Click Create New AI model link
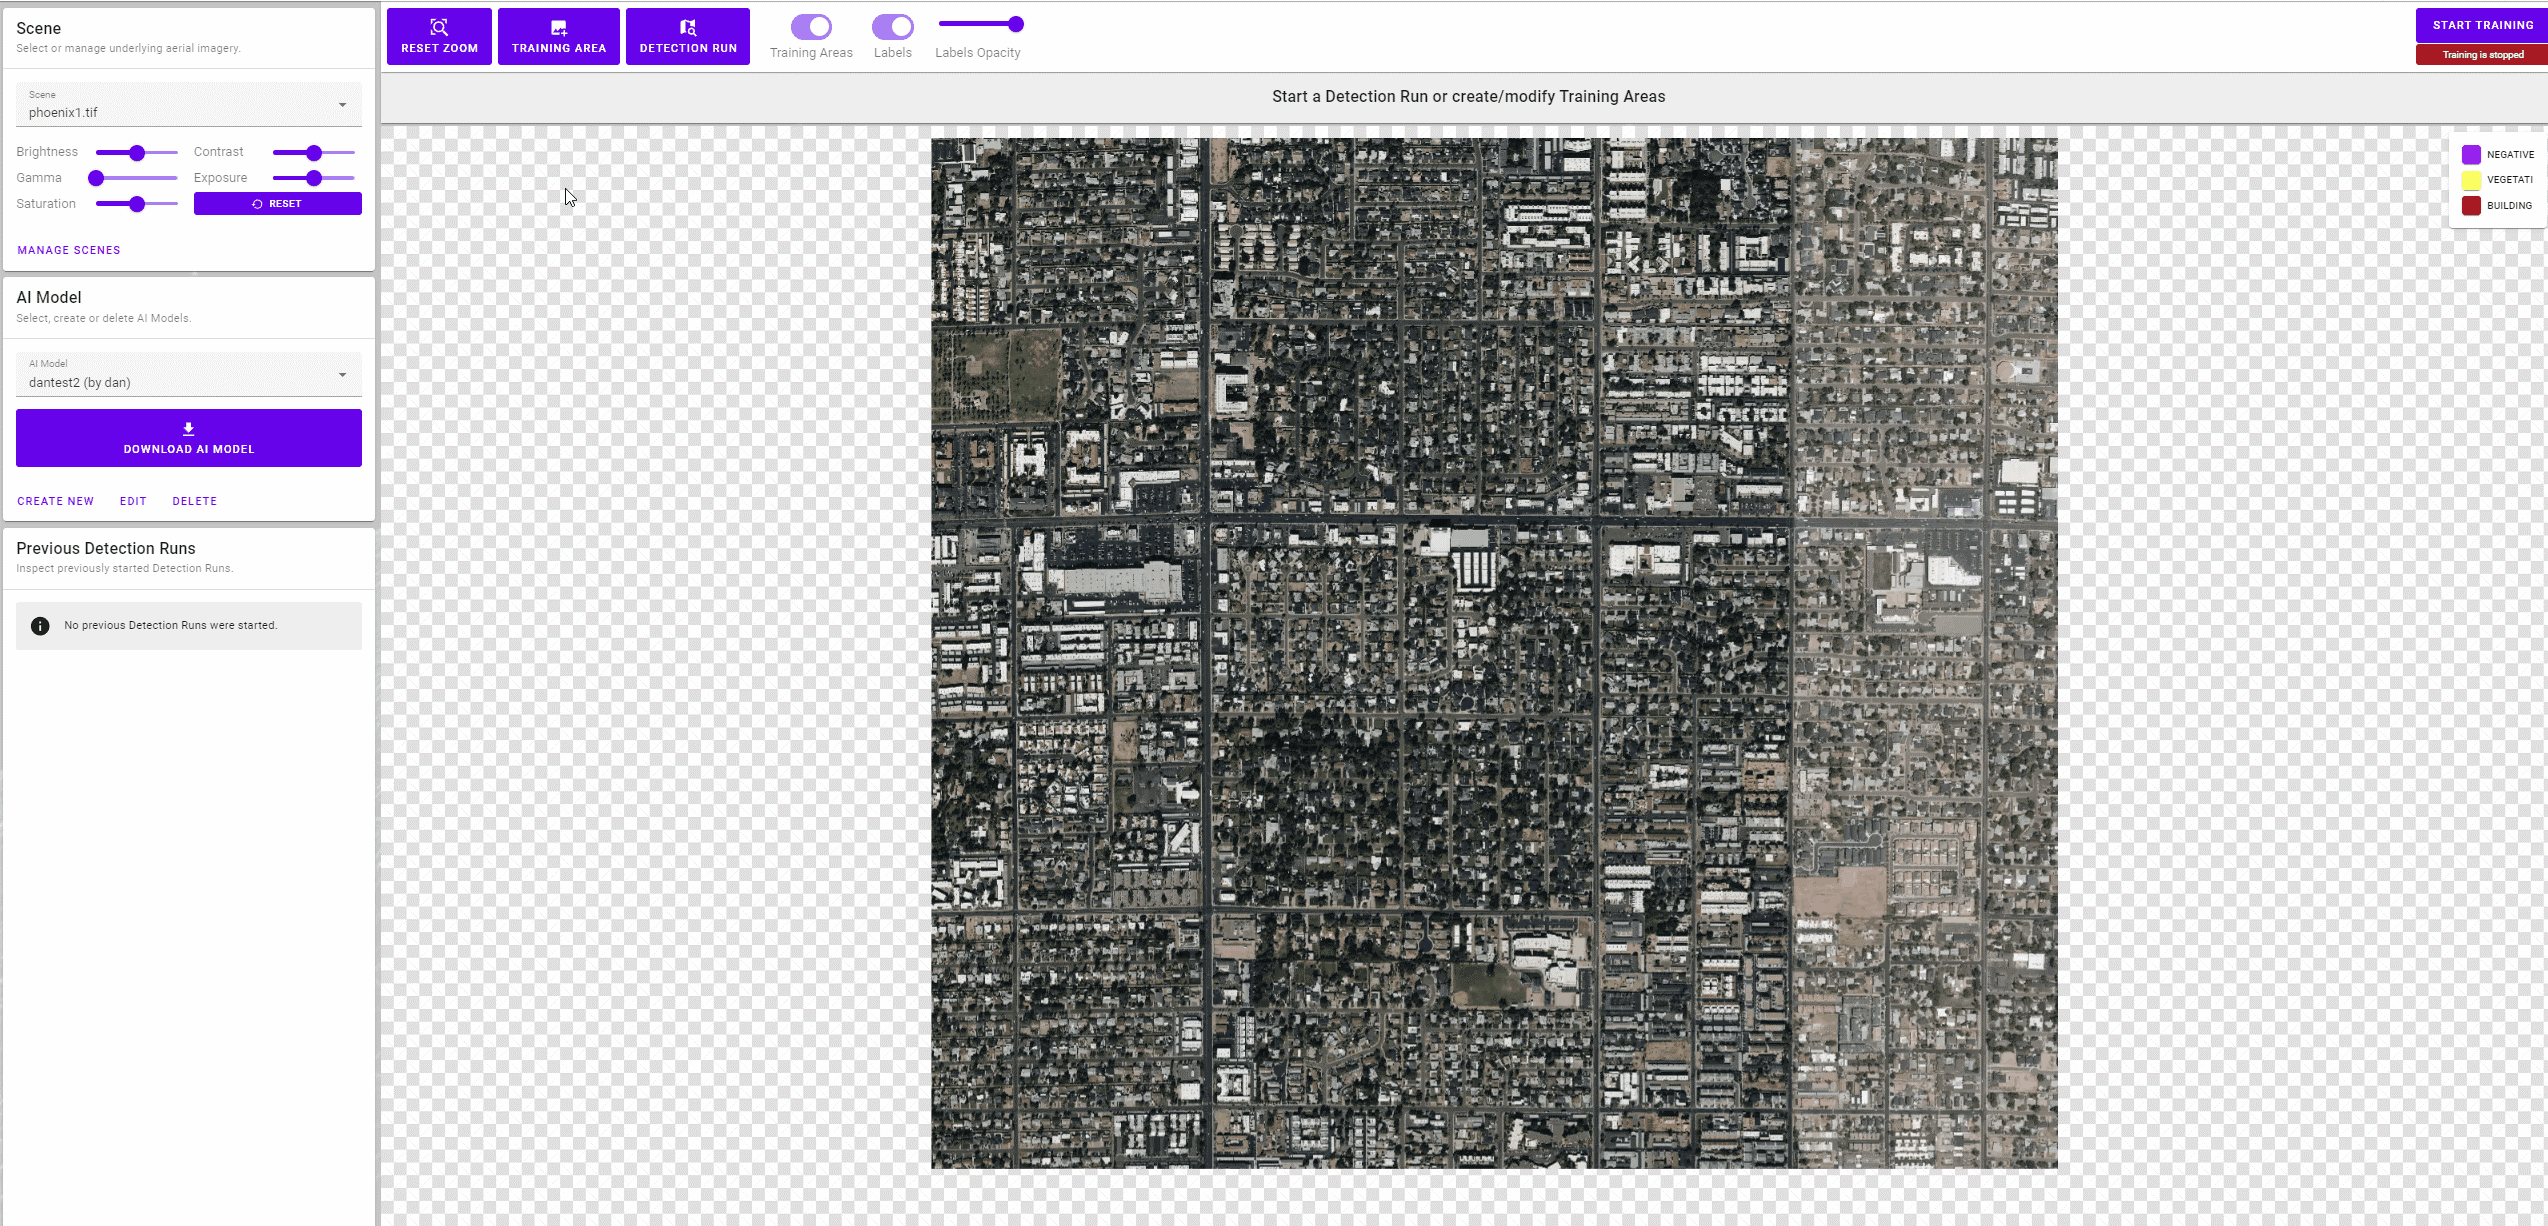 tap(55, 501)
